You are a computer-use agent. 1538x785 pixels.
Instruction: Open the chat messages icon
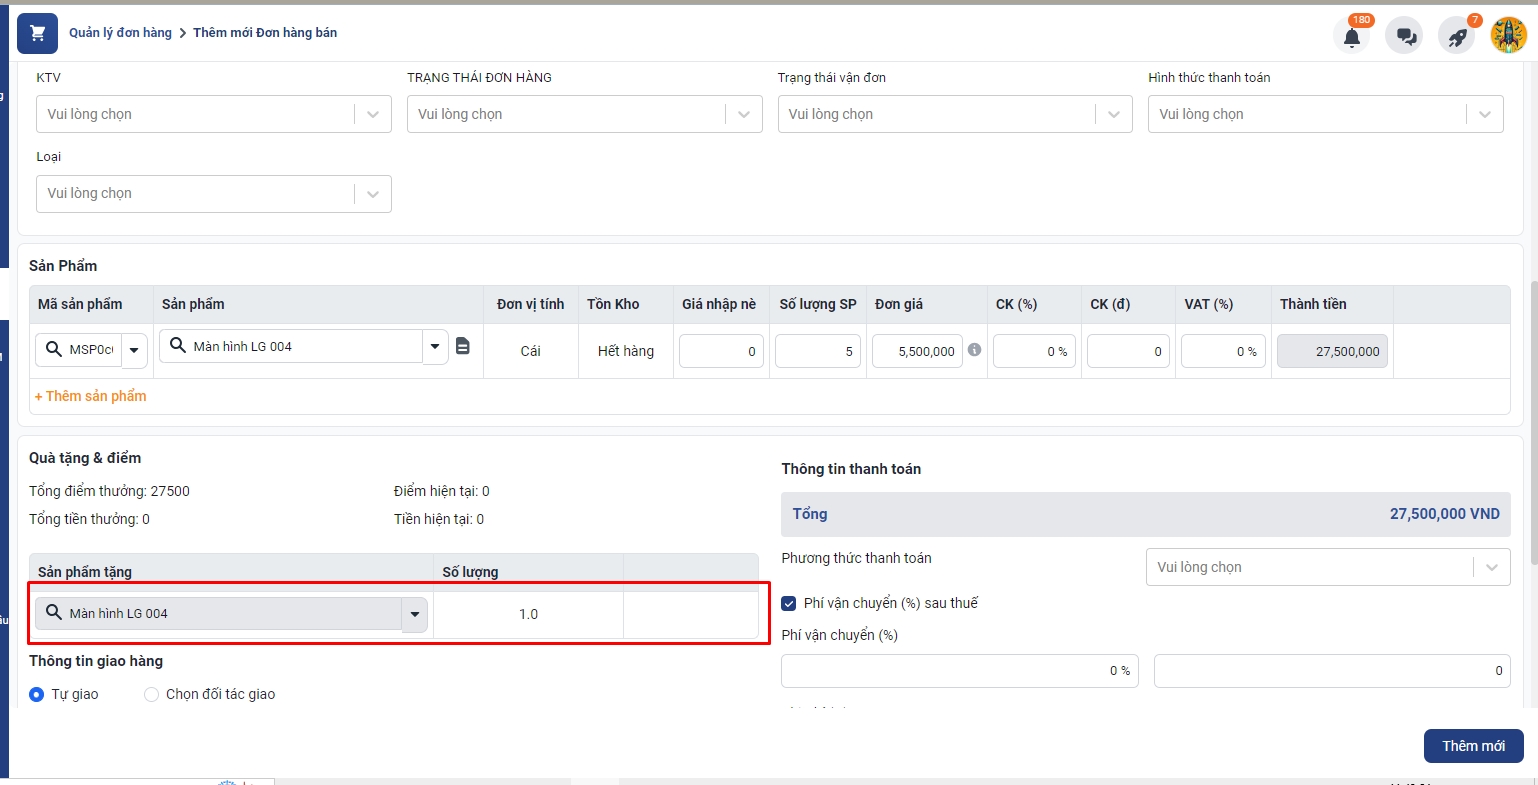pyautogui.click(x=1404, y=36)
